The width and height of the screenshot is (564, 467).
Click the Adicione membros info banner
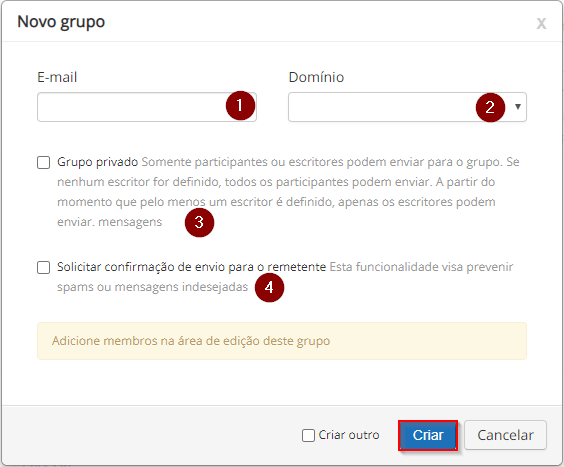282,341
